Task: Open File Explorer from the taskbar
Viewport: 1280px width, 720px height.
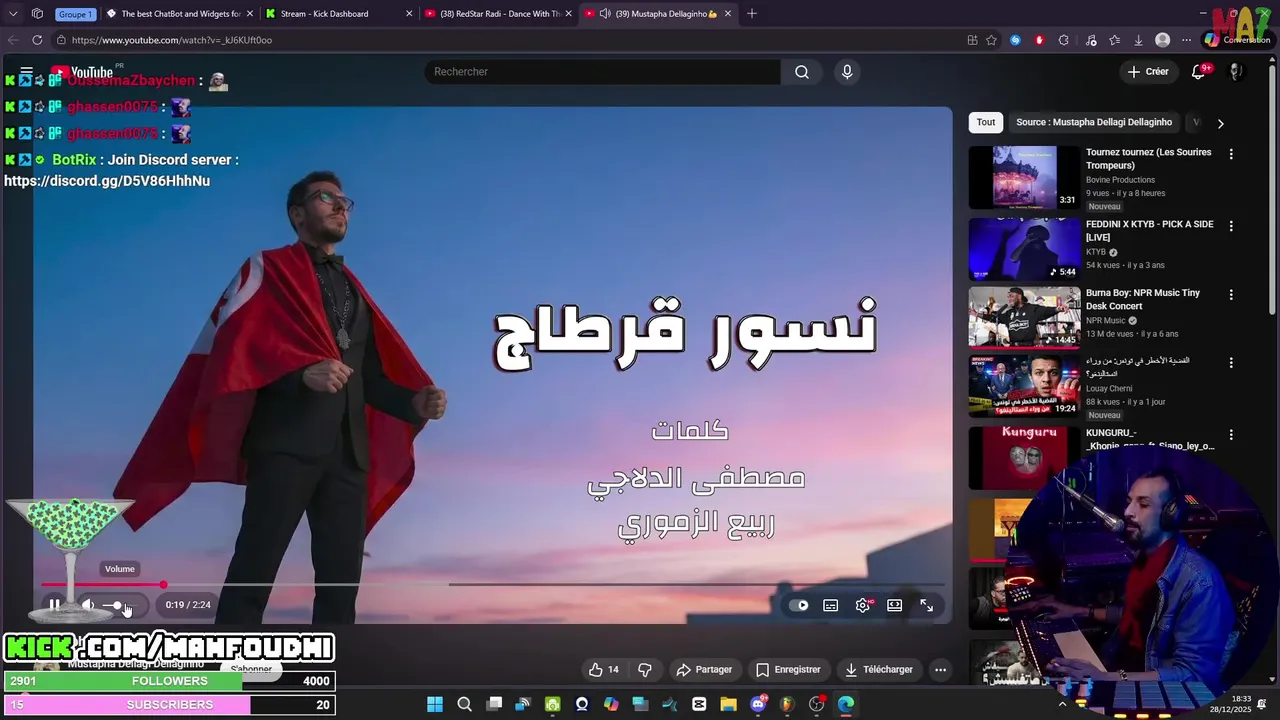Action: click(728, 704)
